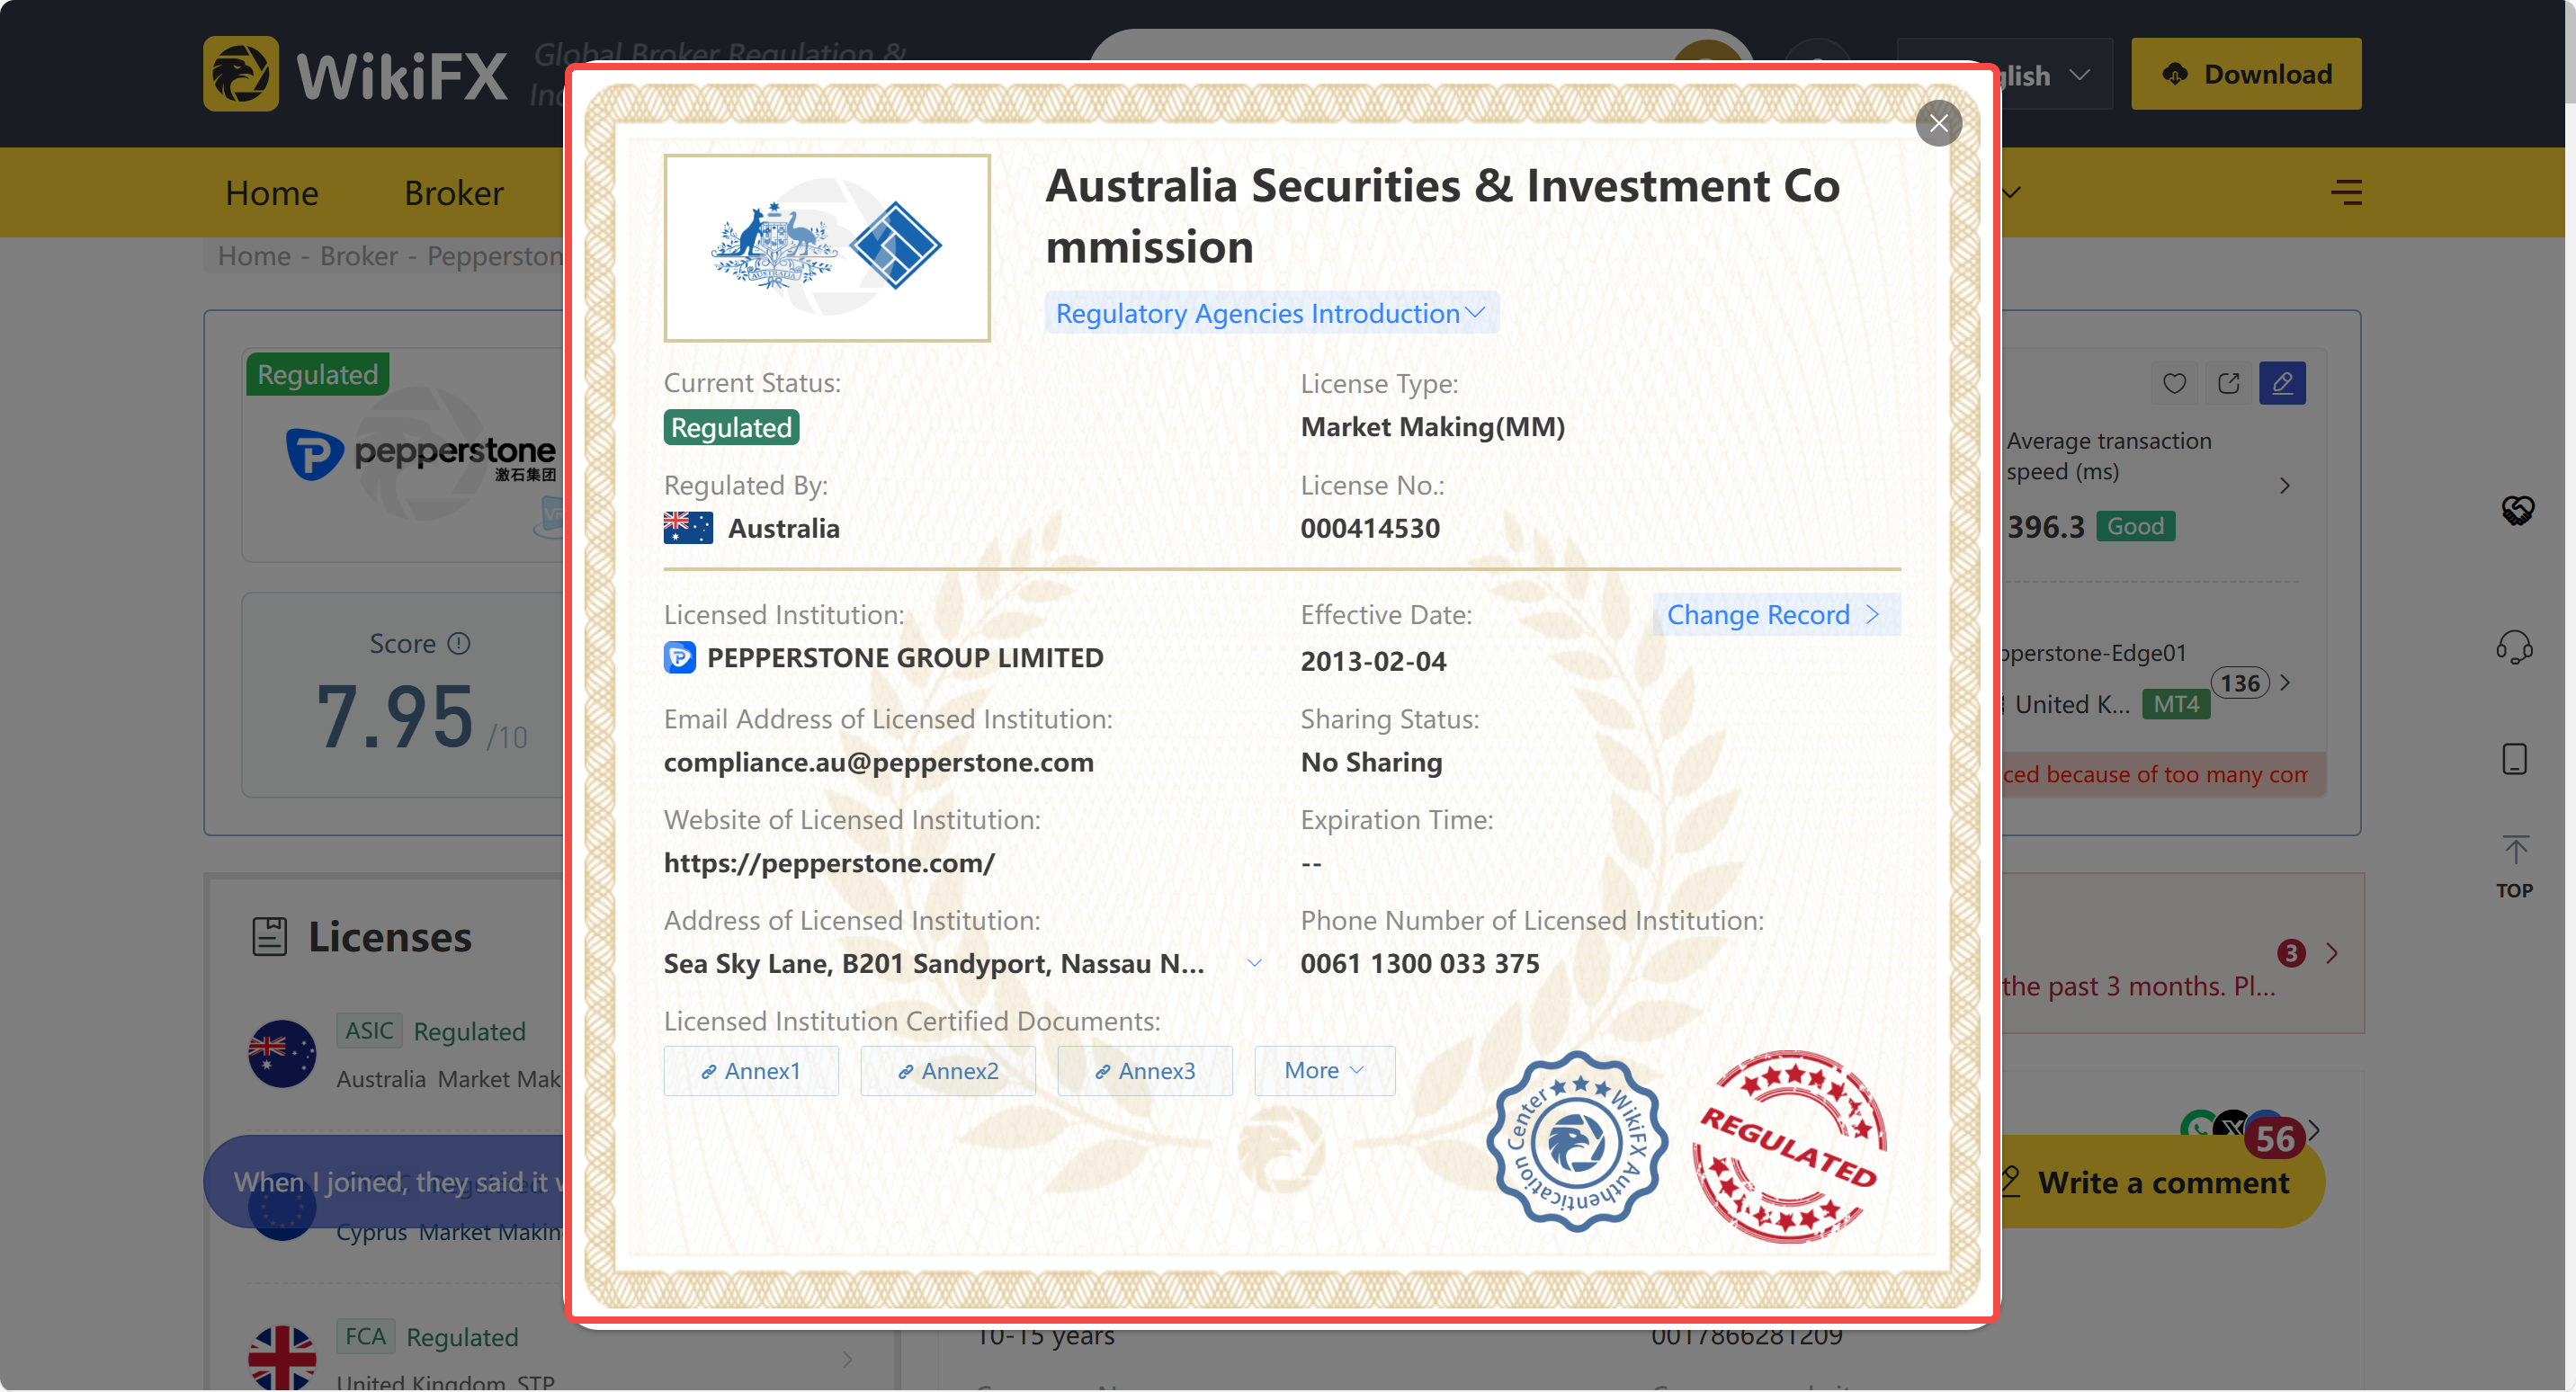
Task: Click the green Regulated status badge in popup
Action: 731,427
